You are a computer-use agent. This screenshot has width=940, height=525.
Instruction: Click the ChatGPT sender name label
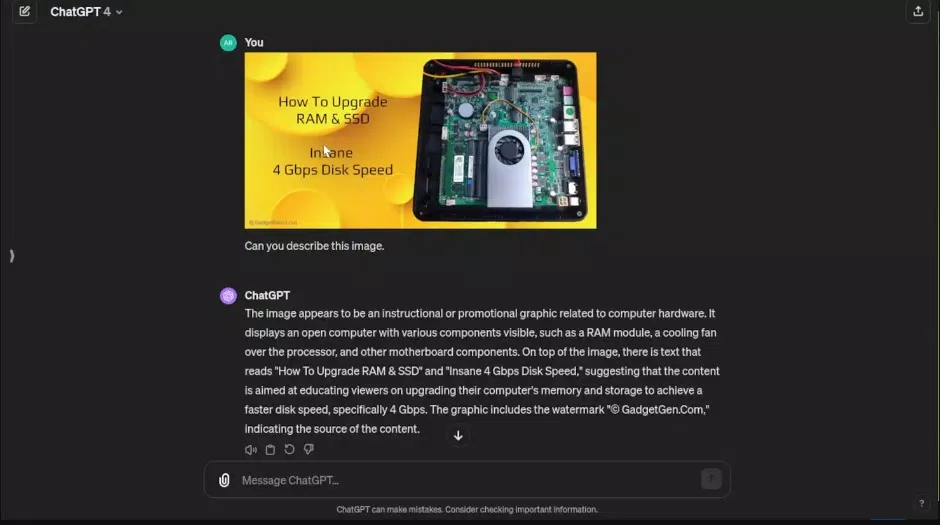[x=267, y=295]
